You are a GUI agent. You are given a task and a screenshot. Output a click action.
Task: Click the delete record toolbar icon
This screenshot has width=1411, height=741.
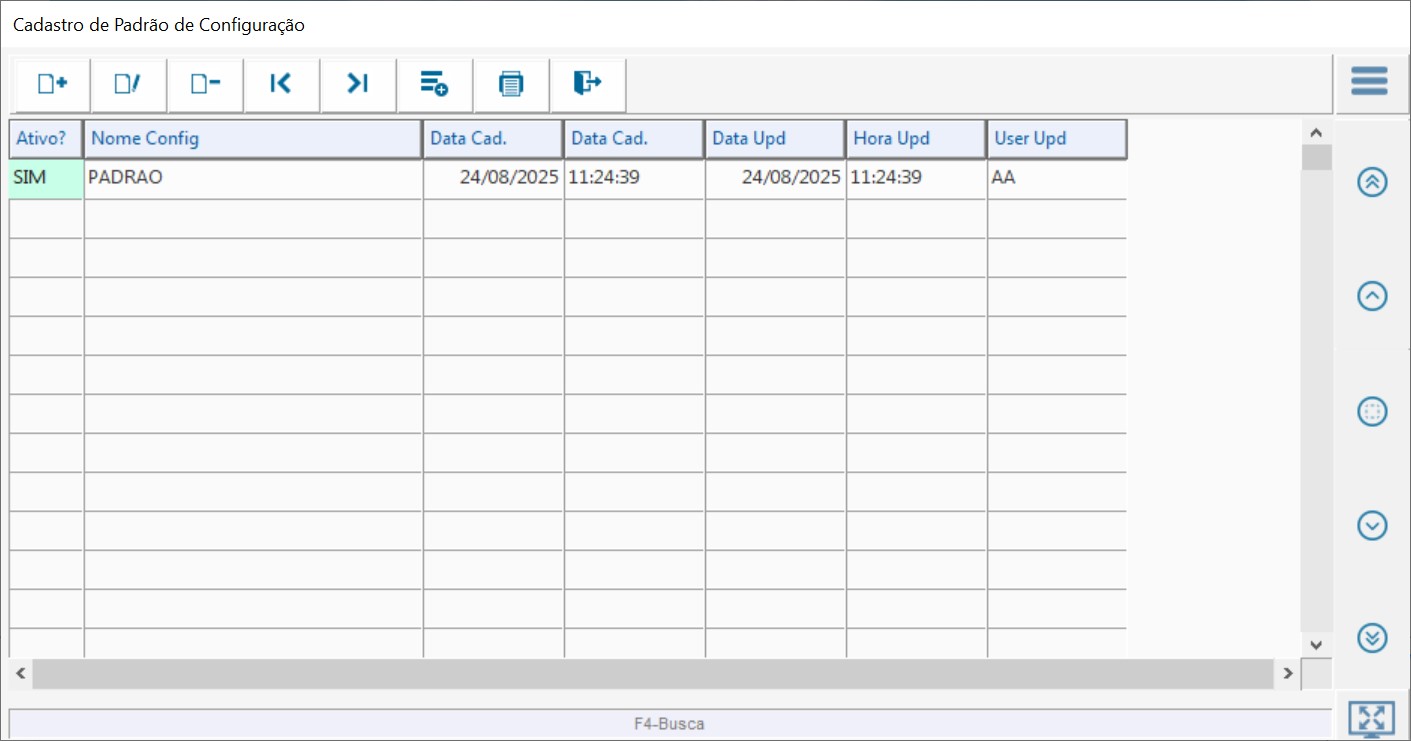tap(205, 84)
